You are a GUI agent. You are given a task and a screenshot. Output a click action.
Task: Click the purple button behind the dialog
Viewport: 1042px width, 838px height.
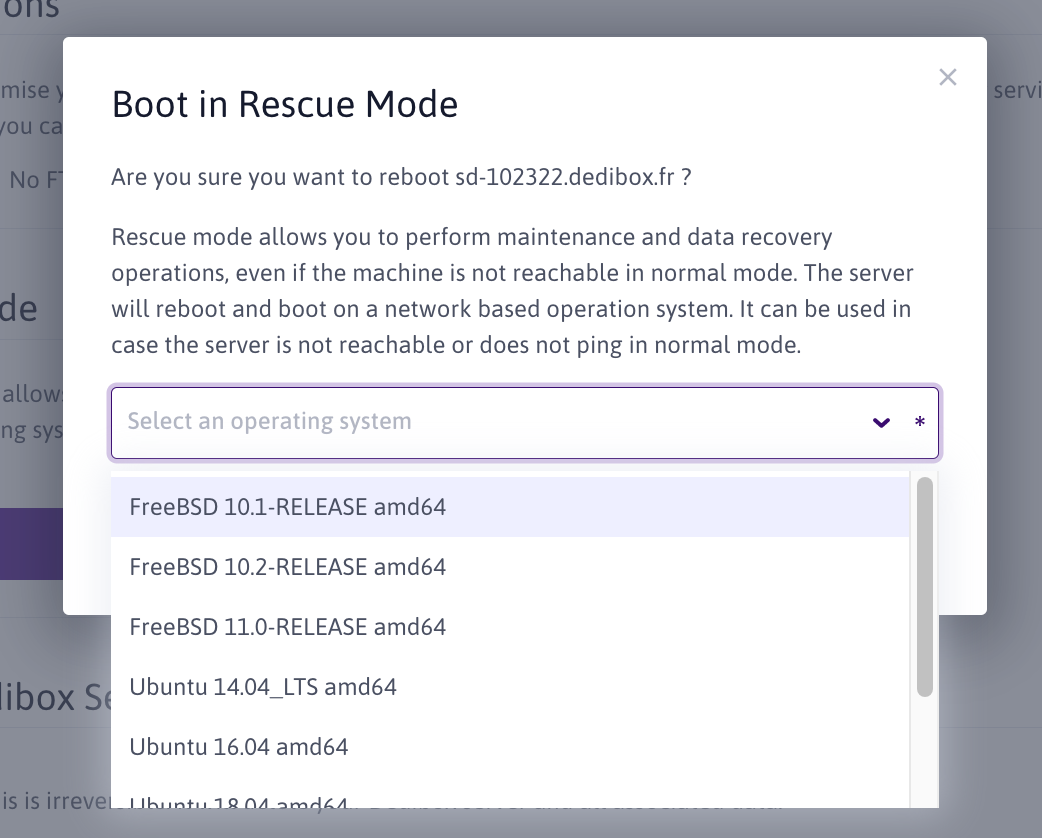tap(31, 543)
